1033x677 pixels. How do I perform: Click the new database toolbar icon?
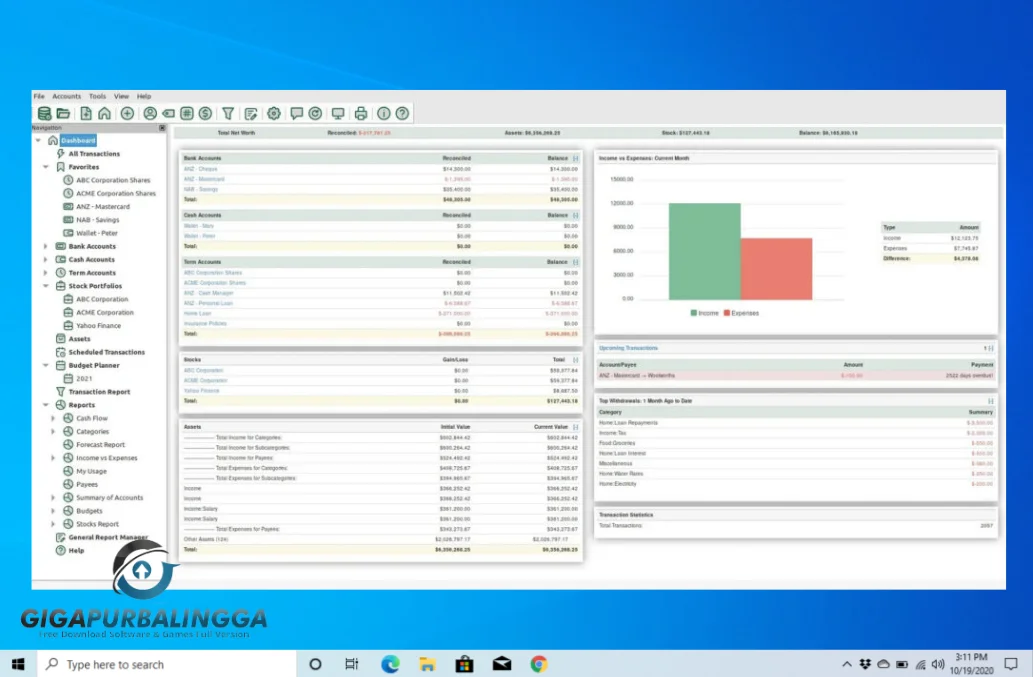[44, 114]
